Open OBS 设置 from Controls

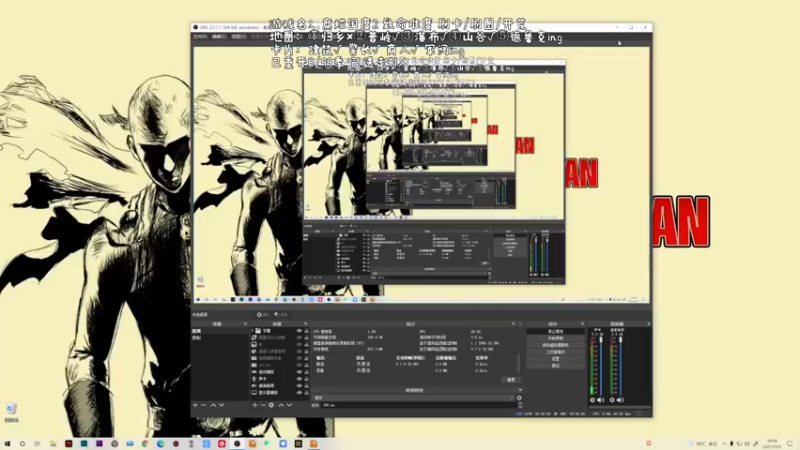pos(556,359)
